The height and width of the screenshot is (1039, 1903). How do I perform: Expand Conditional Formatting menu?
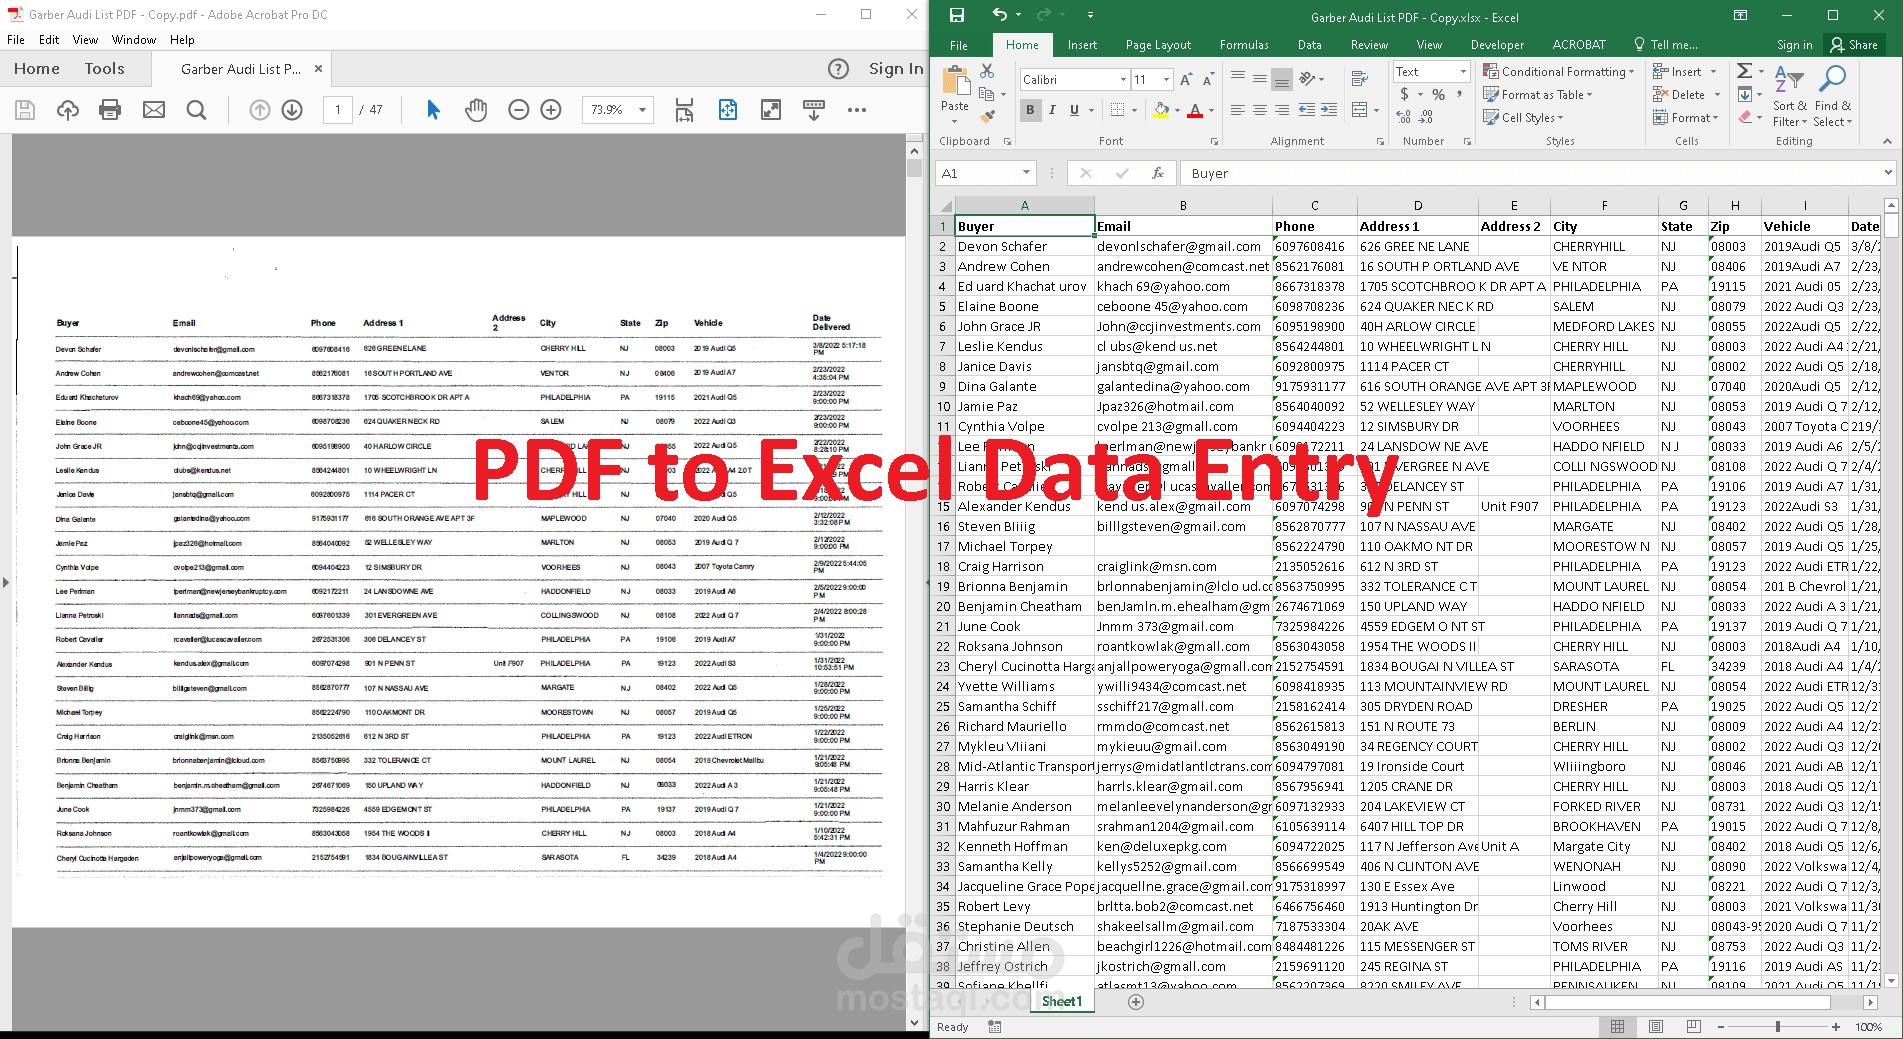1558,72
